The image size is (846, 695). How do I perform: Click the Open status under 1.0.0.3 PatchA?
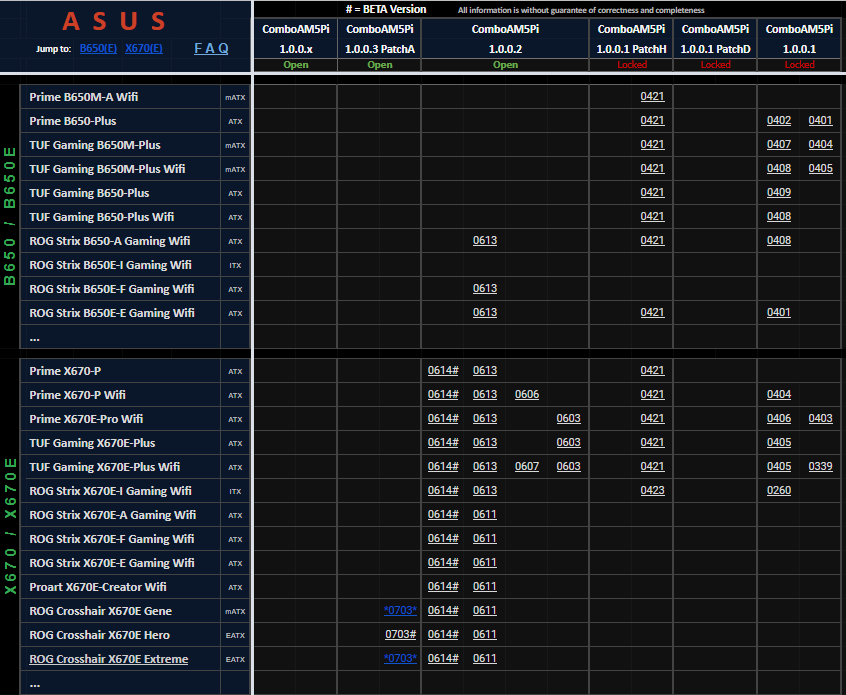point(380,65)
